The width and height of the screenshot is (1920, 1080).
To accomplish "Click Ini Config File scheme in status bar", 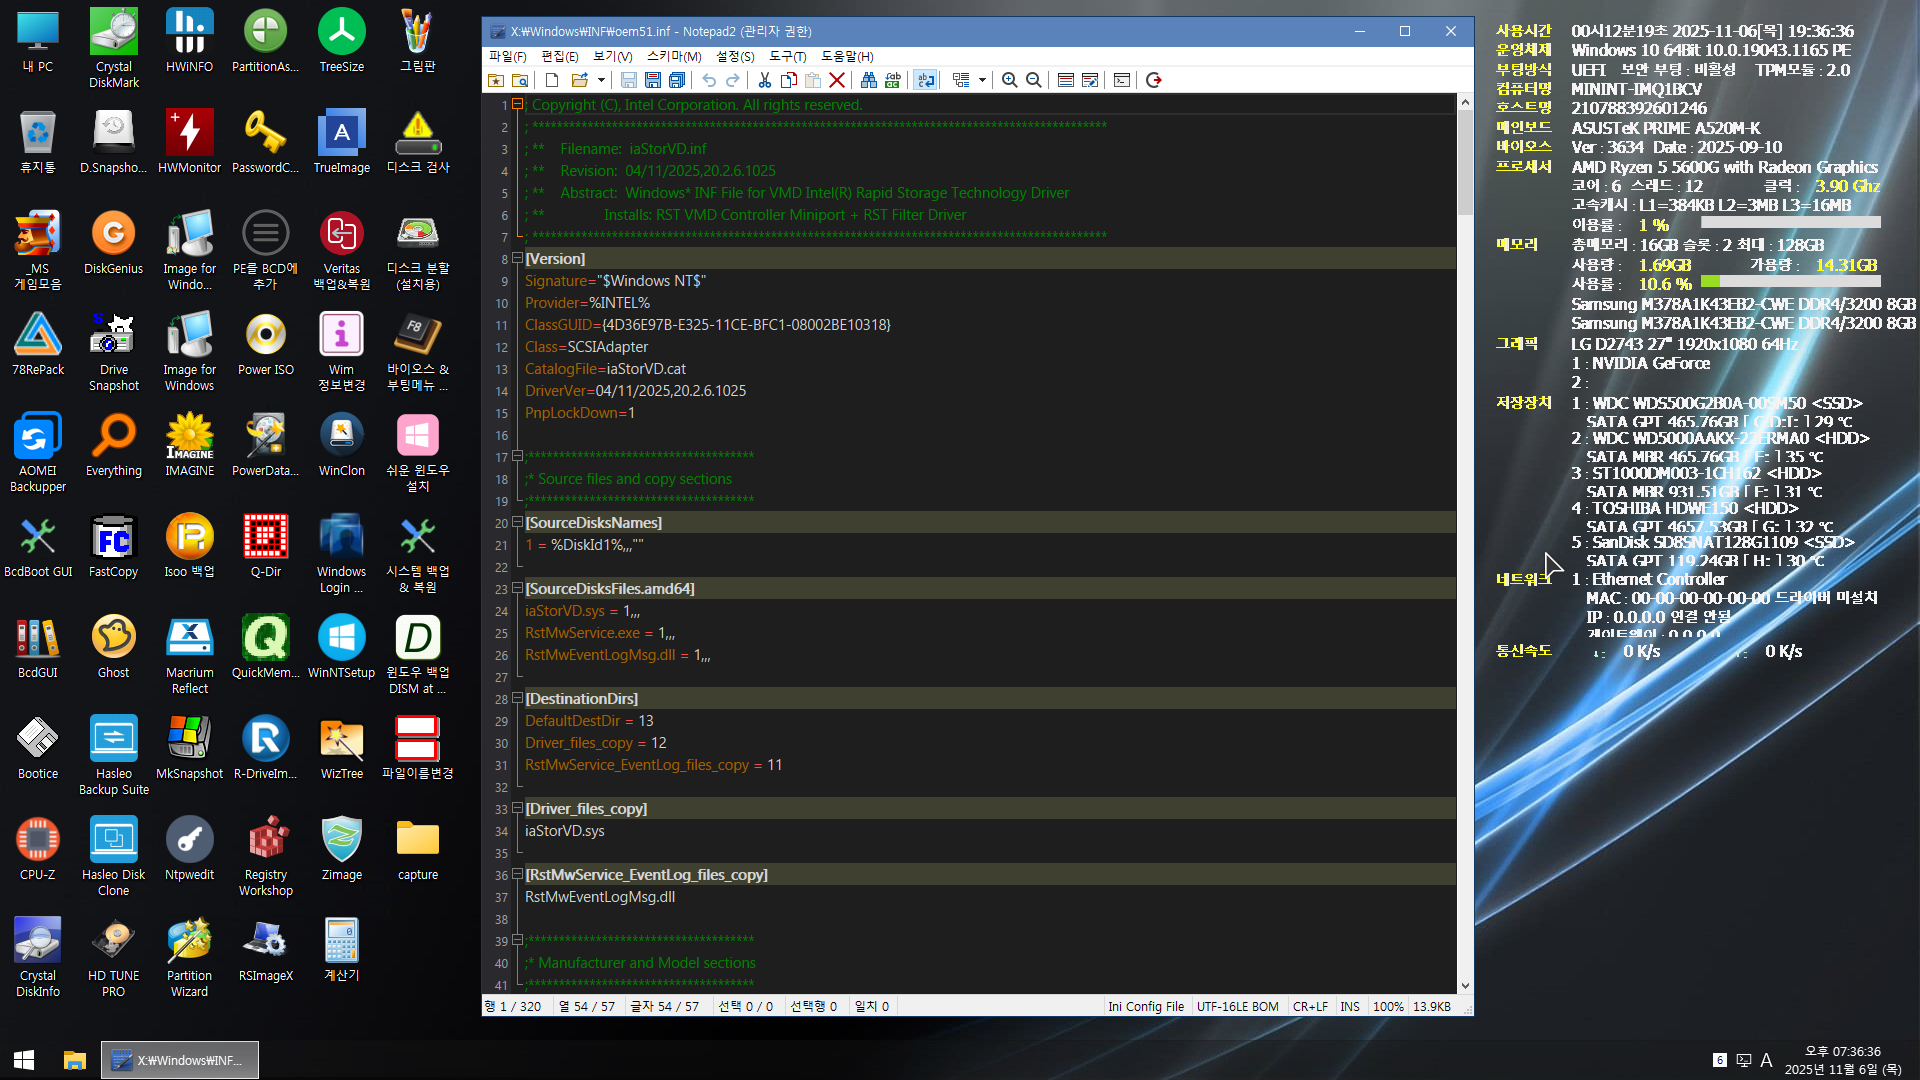I will click(x=1145, y=1007).
